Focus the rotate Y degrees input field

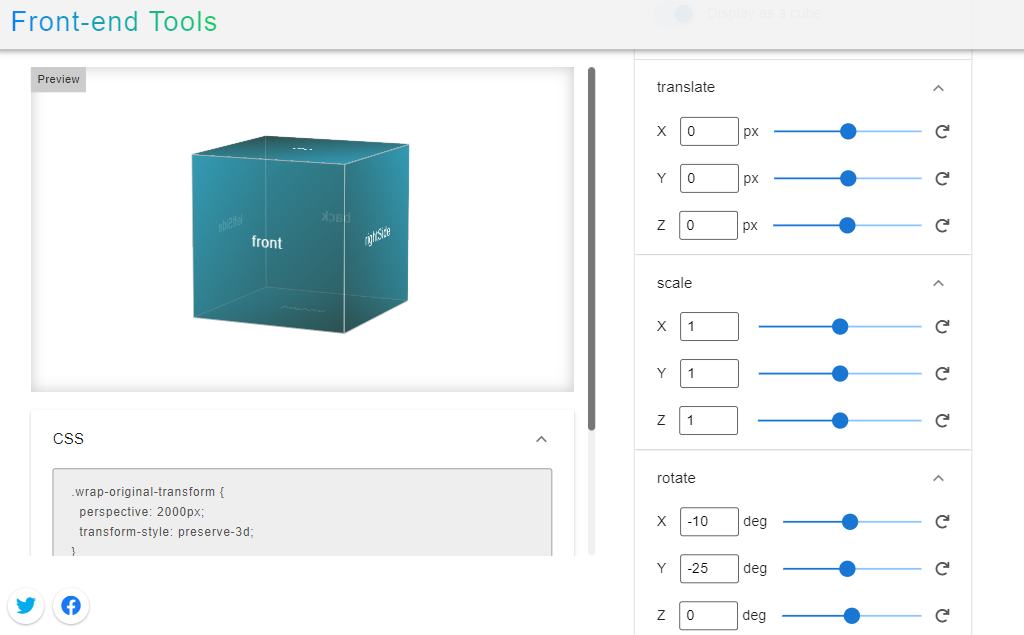pos(709,568)
